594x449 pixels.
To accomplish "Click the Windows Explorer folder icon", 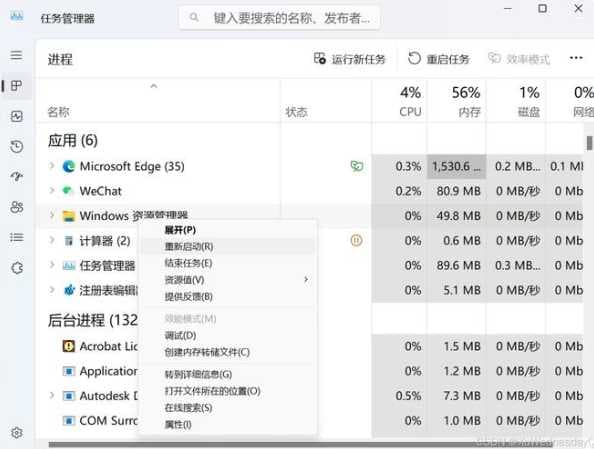I will click(x=69, y=216).
